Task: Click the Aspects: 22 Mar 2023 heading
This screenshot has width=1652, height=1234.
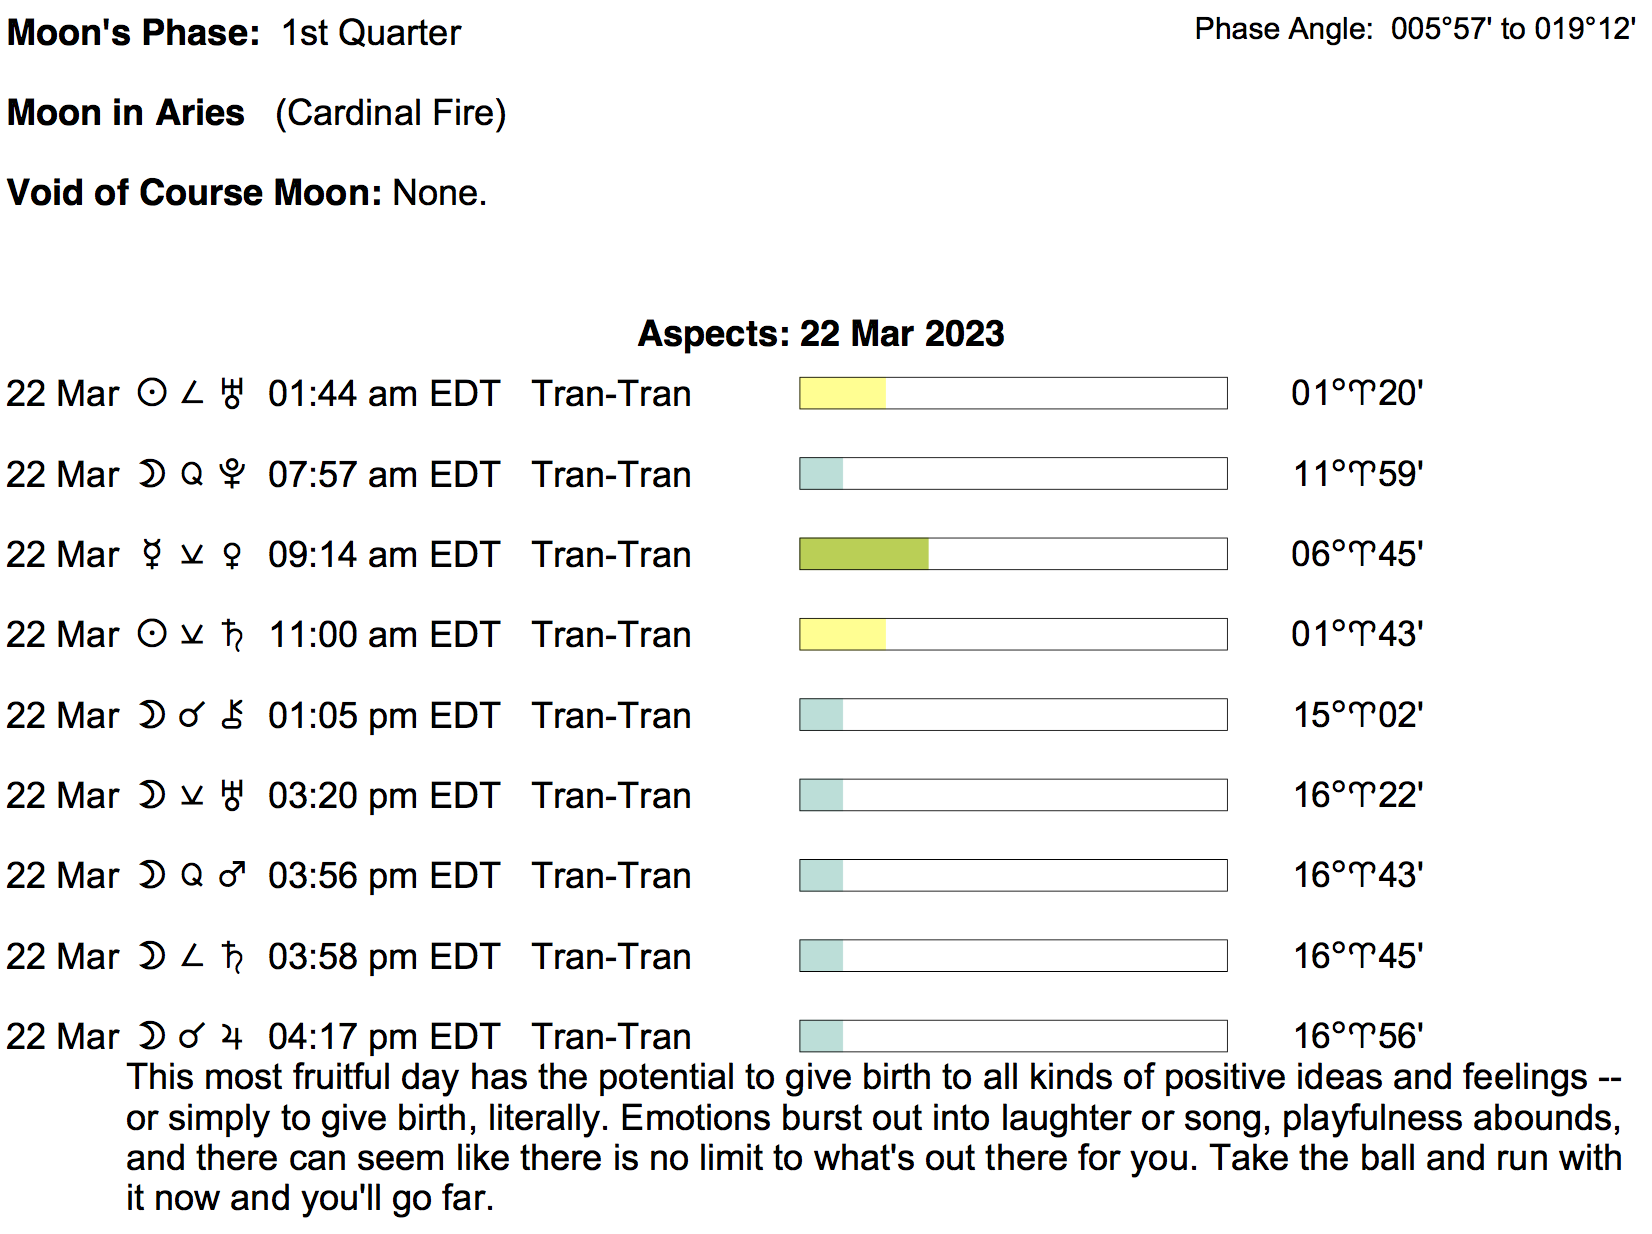Action: coord(820,333)
